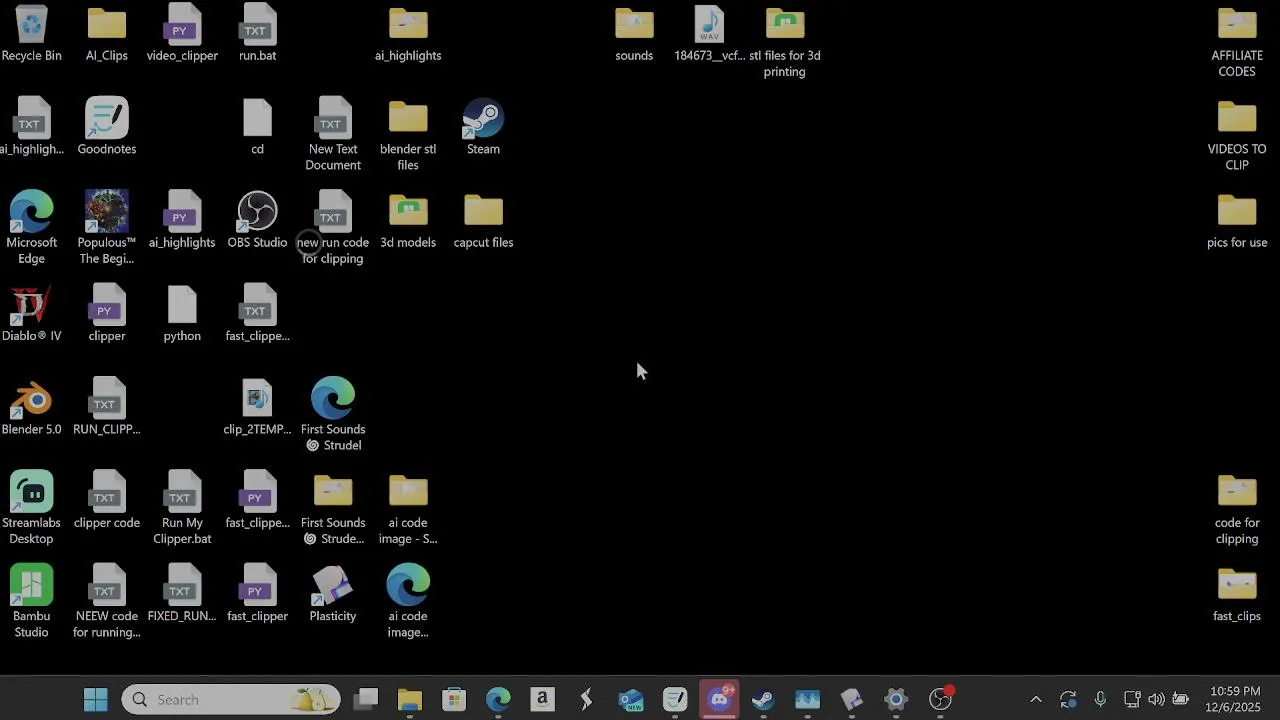Open the Windows Start menu

coord(96,700)
